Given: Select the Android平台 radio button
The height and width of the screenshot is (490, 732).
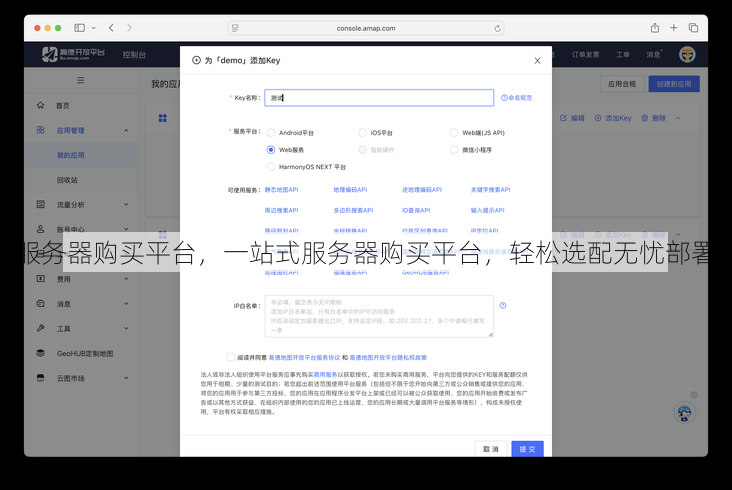Looking at the screenshot, I should point(271,133).
